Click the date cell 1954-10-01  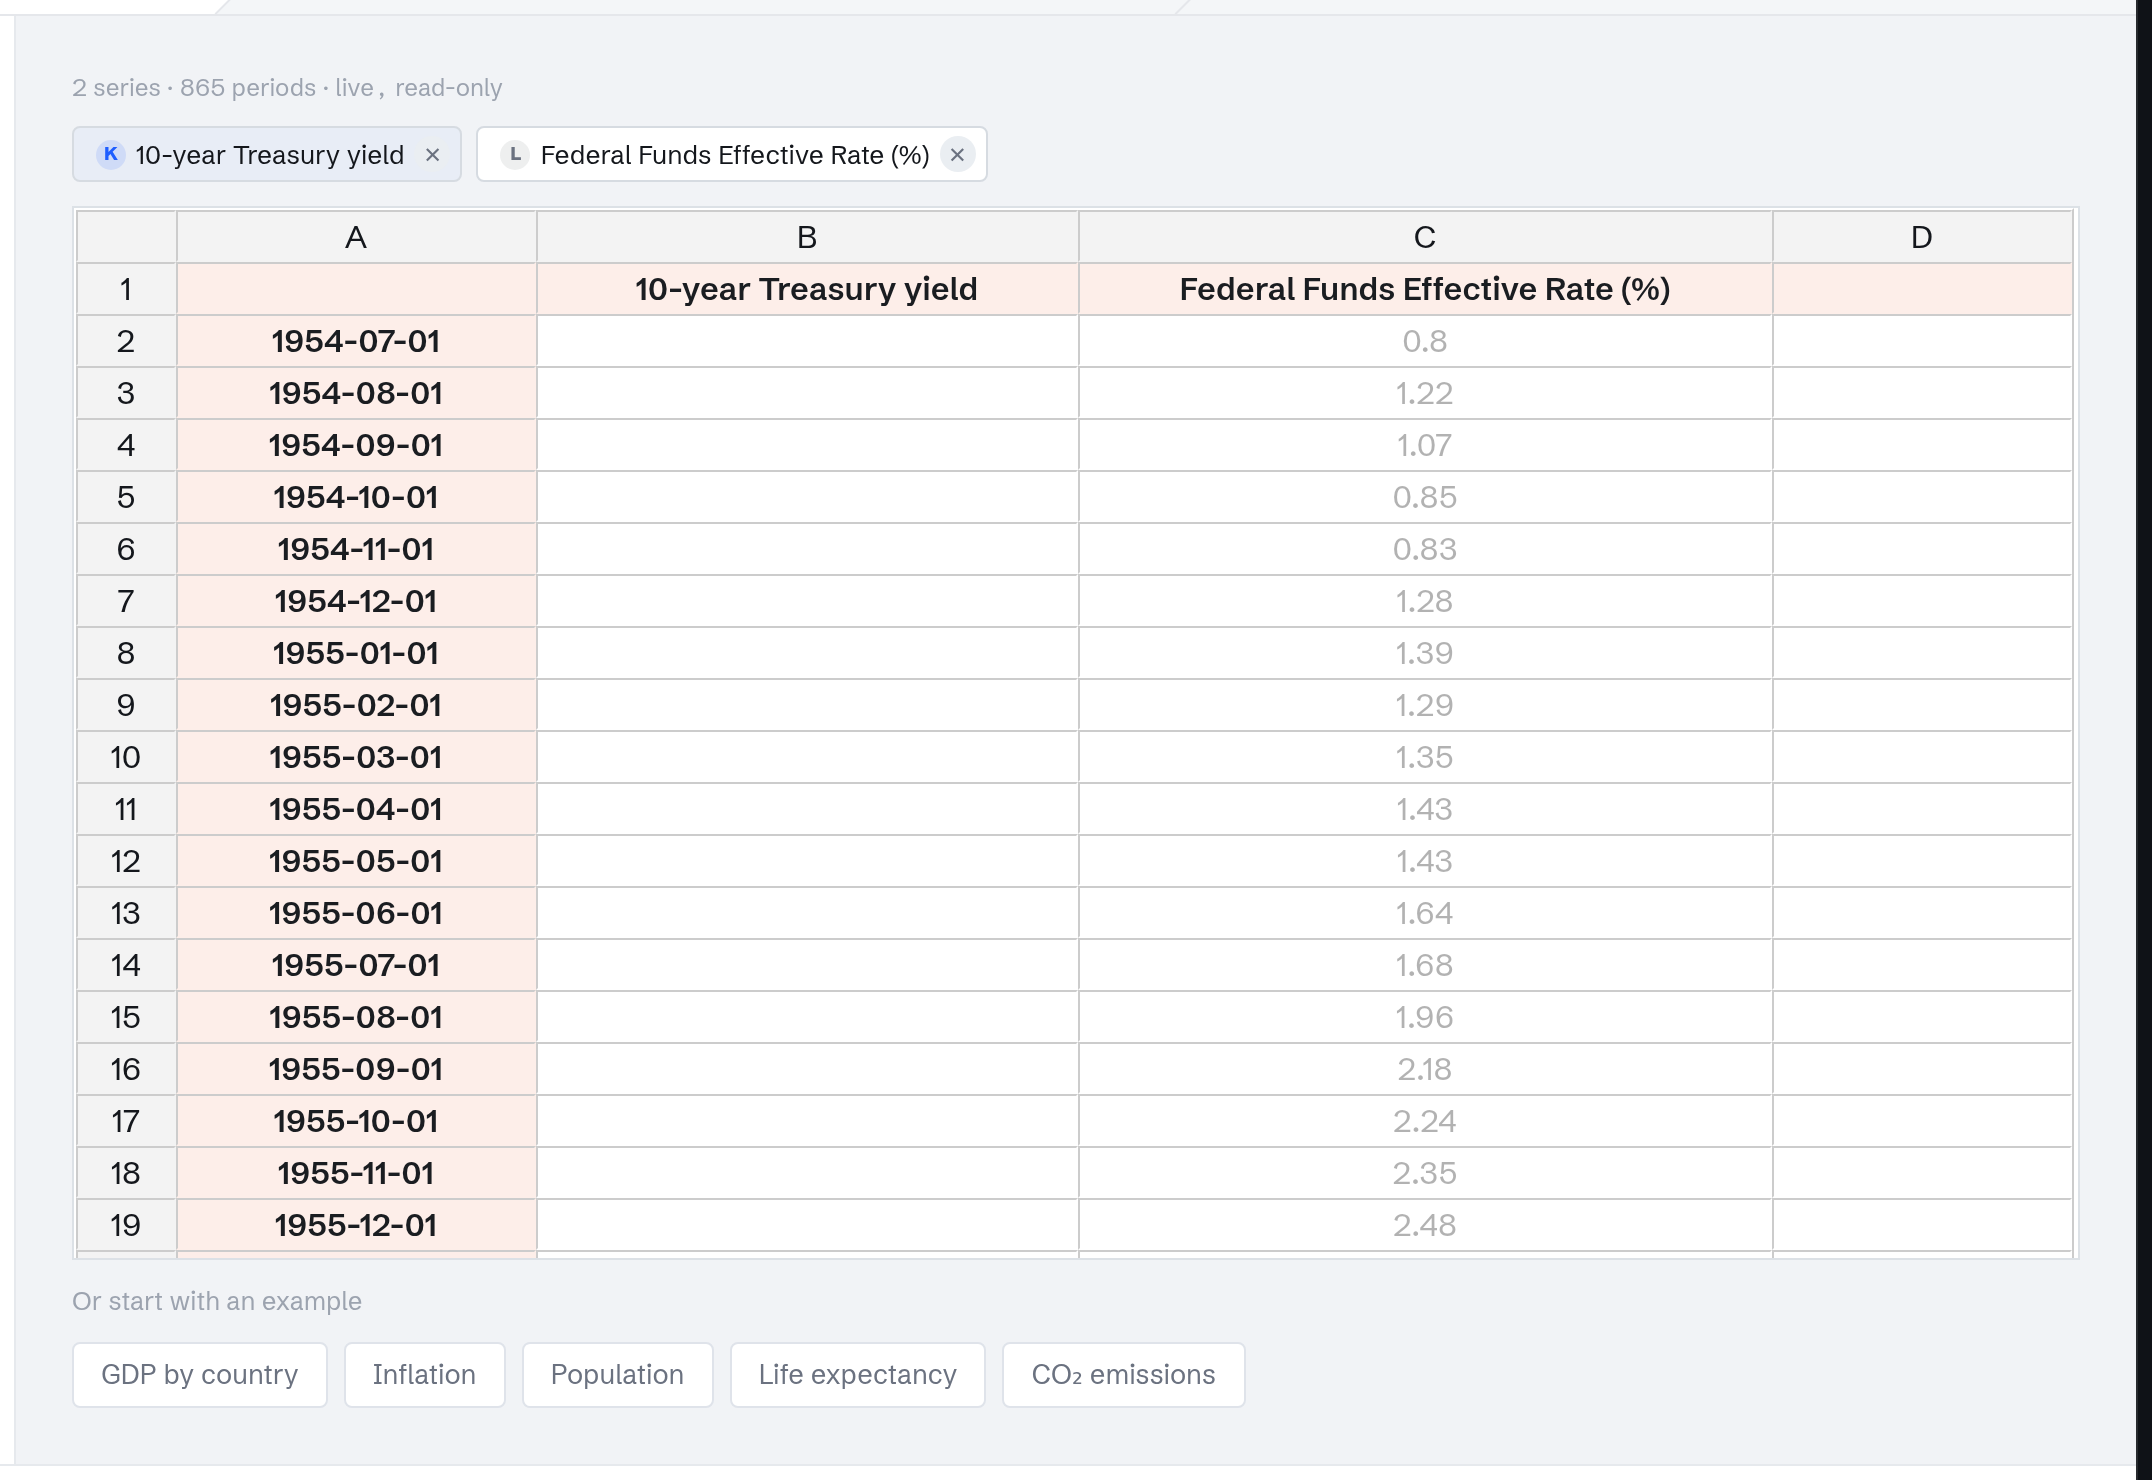356,497
